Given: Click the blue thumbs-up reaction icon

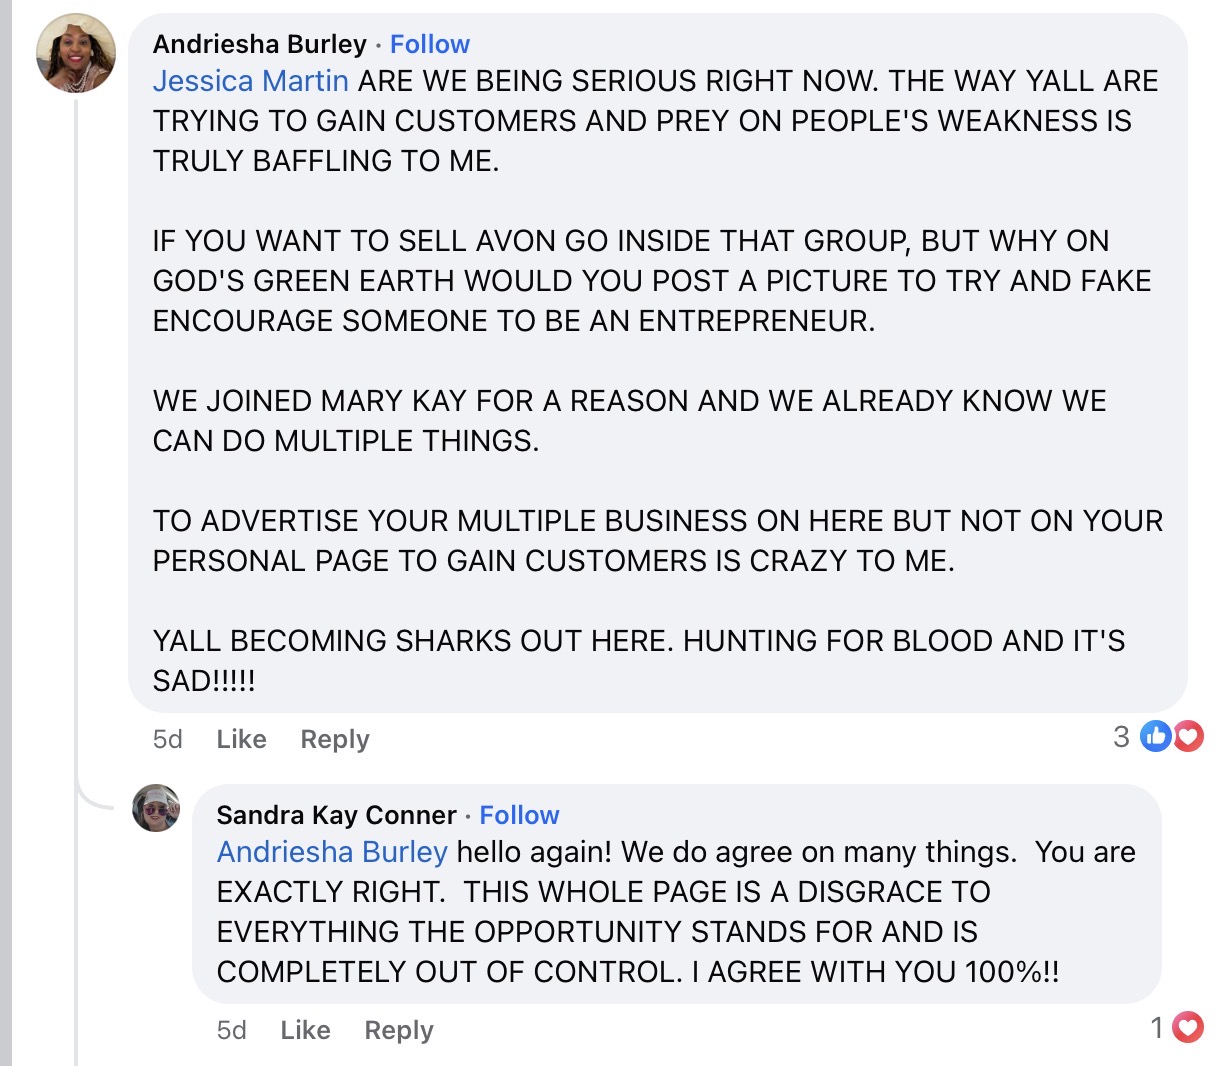Looking at the screenshot, I should pyautogui.click(x=1155, y=737).
